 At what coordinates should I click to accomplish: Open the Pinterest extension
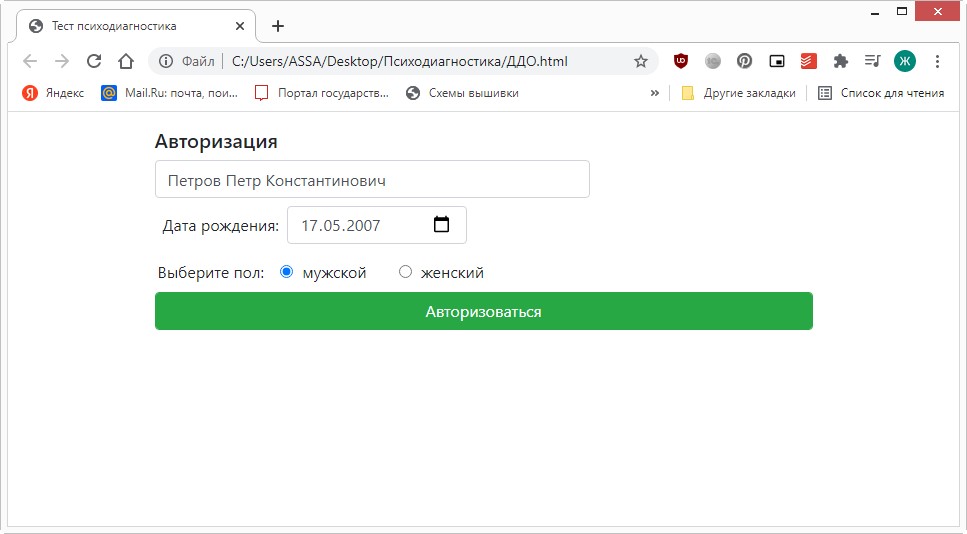(745, 61)
